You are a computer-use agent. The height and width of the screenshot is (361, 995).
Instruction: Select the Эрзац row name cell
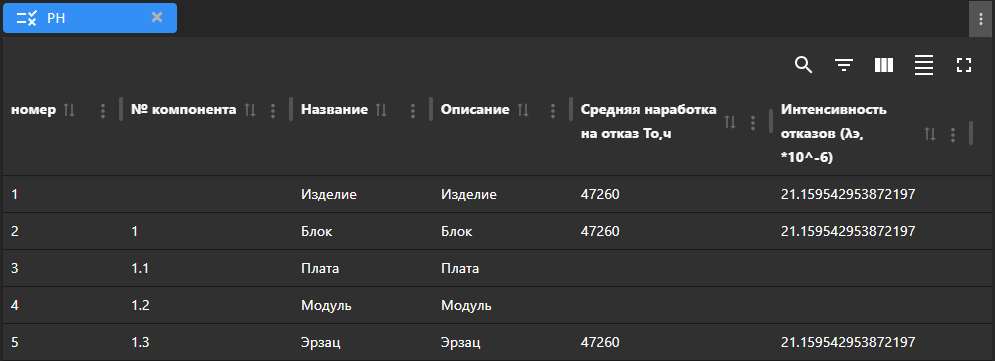(x=321, y=343)
